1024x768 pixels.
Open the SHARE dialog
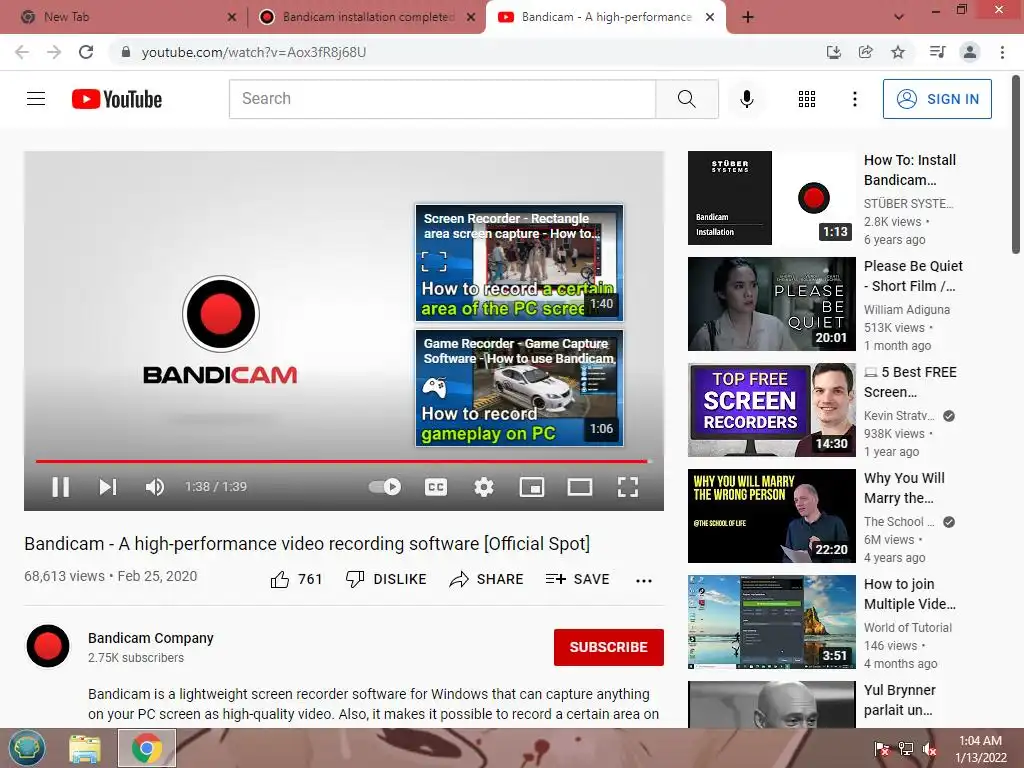click(x=487, y=579)
